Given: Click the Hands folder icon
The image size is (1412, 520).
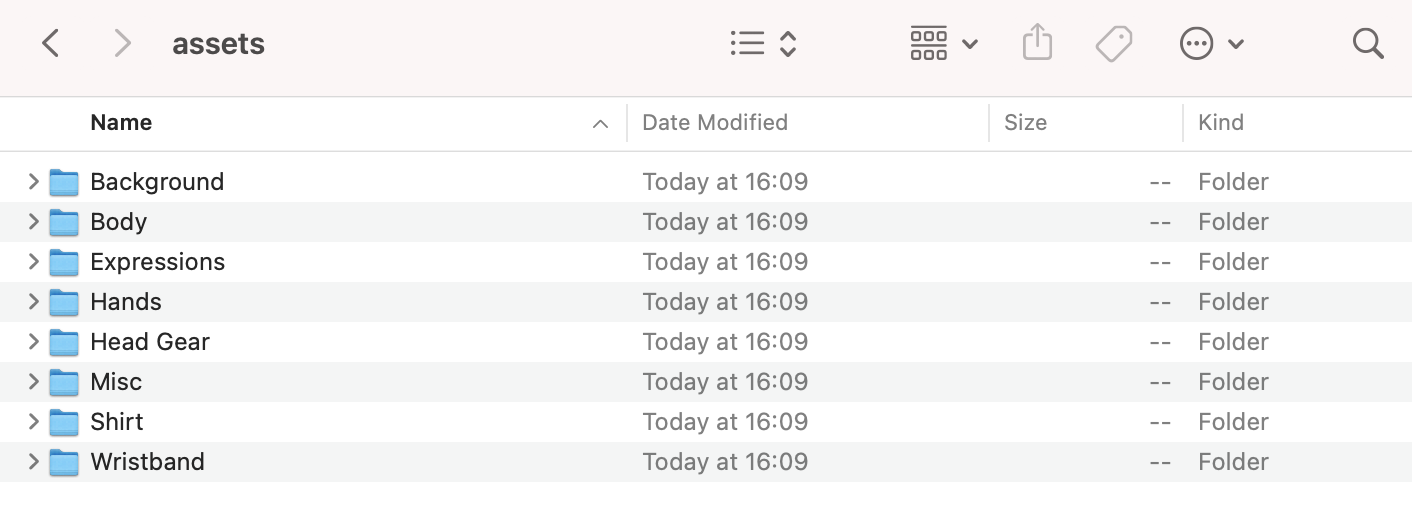Looking at the screenshot, I should tap(64, 302).
